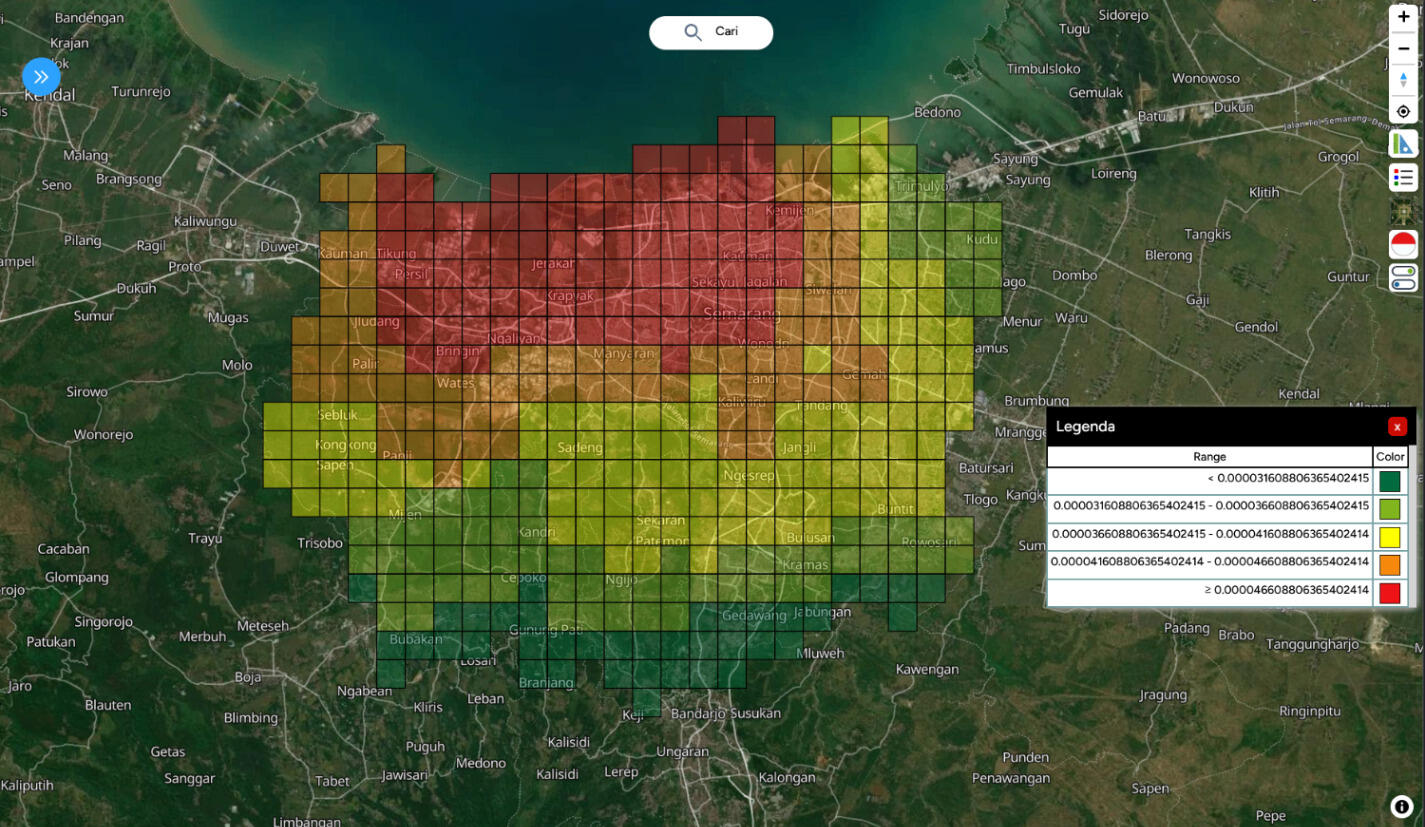Click the orange legend color swatch

tap(1389, 565)
